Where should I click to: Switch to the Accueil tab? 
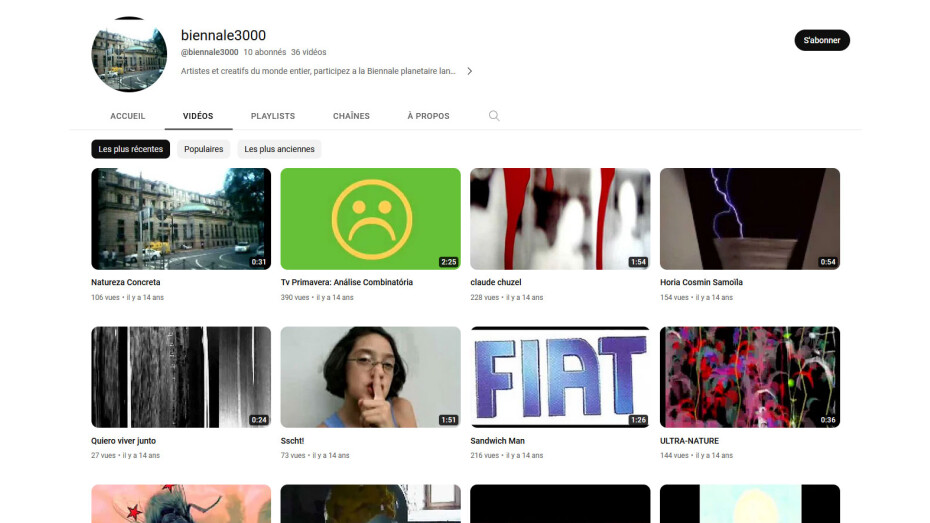point(128,116)
